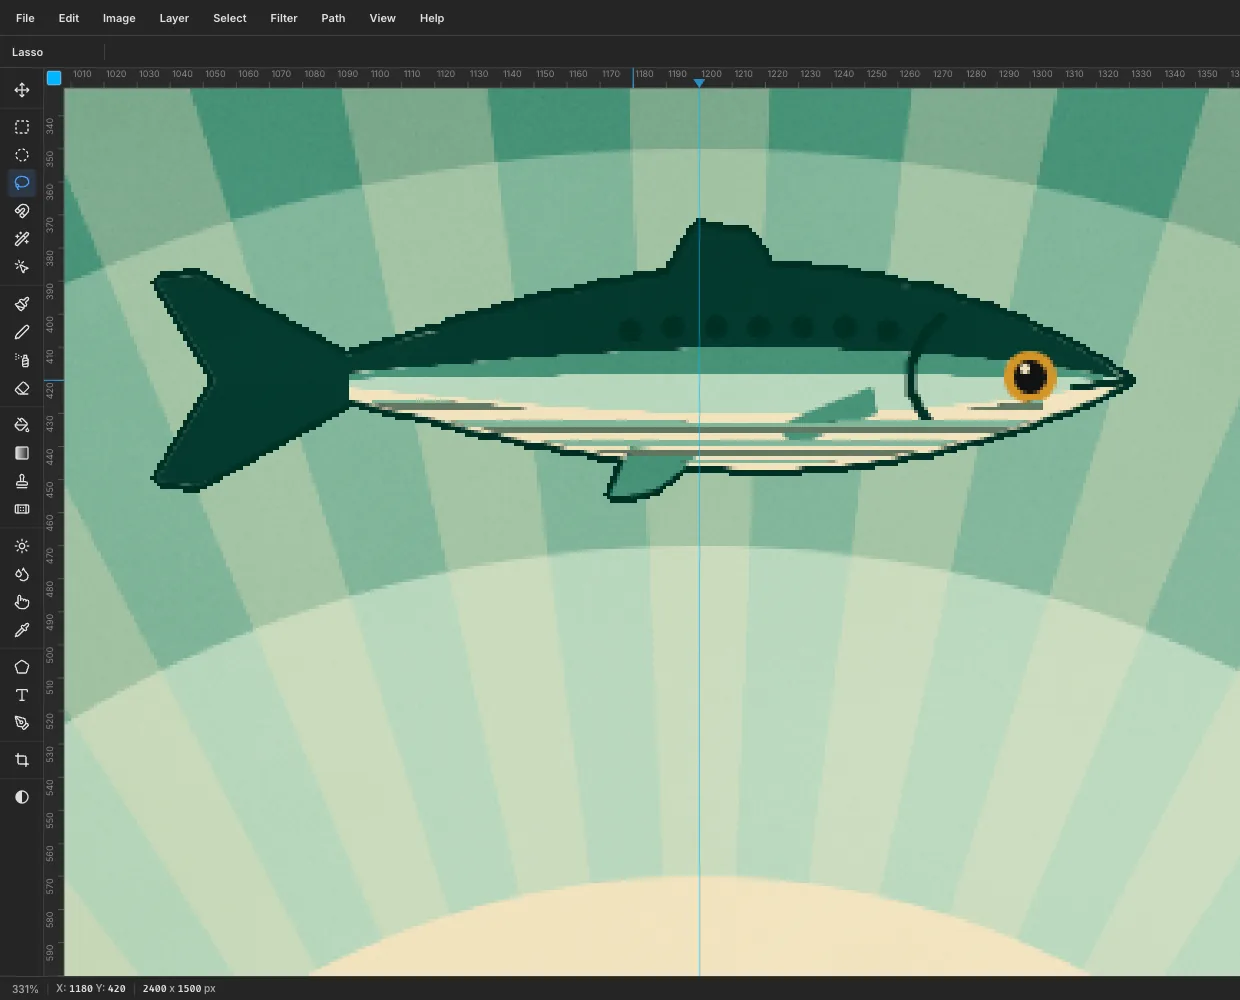
Task: Select the film-frame tool below the Stamp
Action: (22, 509)
